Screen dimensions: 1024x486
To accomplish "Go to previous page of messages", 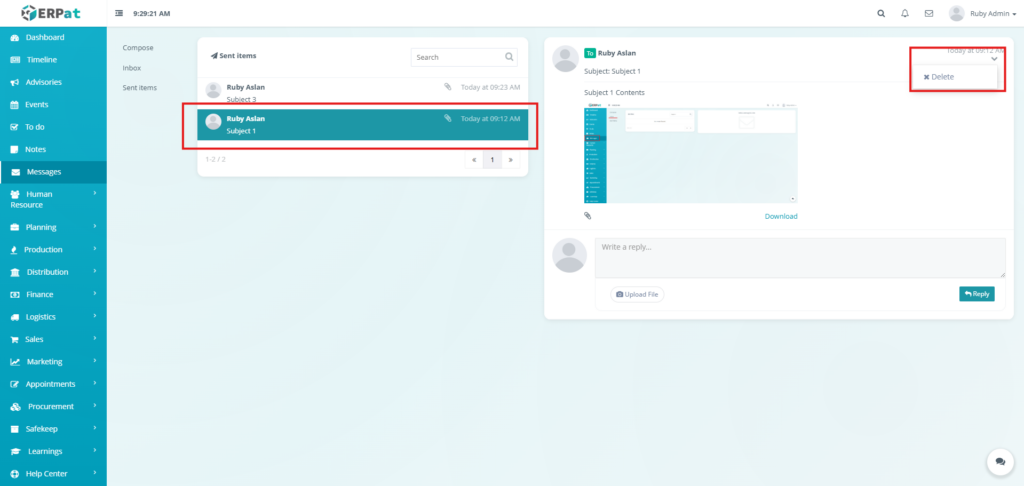I will tap(474, 159).
